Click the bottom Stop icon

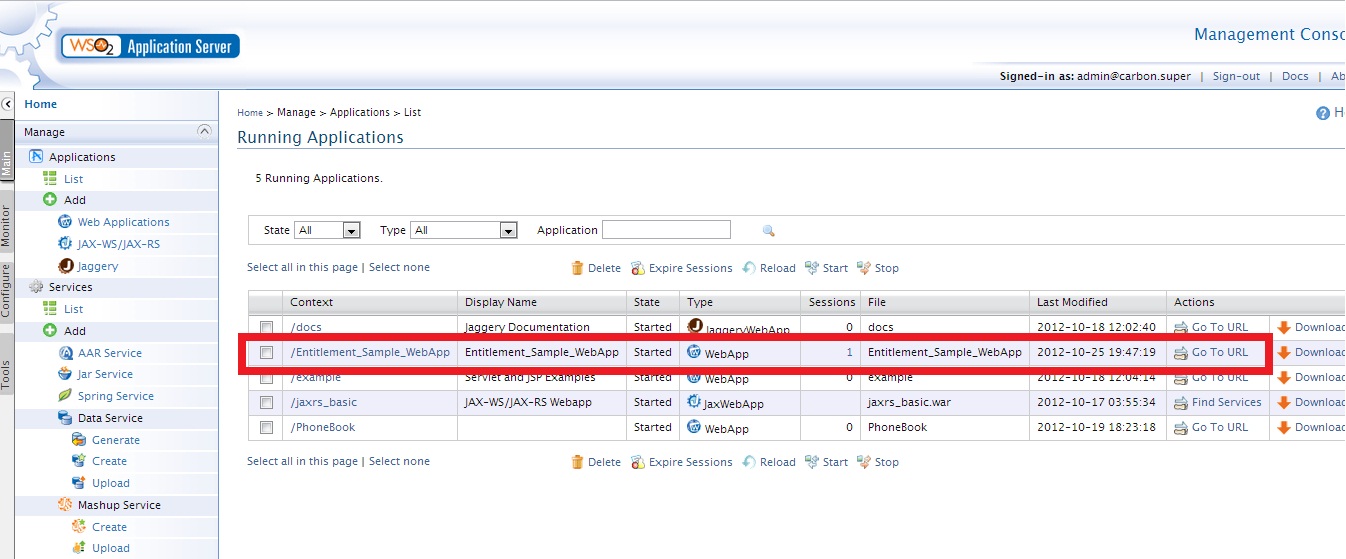[864, 462]
